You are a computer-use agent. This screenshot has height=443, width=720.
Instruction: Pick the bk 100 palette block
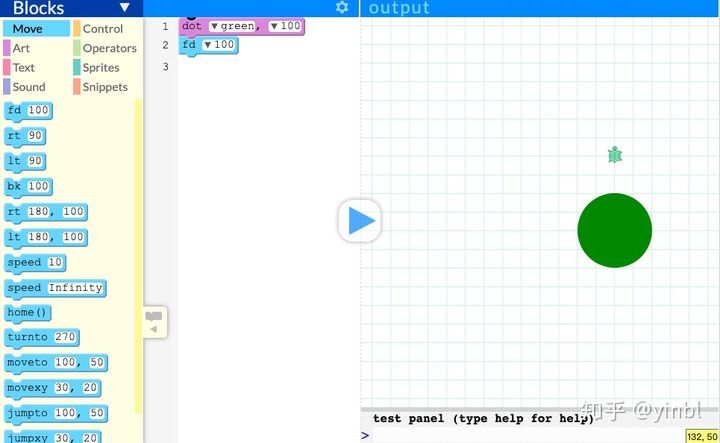click(28, 187)
